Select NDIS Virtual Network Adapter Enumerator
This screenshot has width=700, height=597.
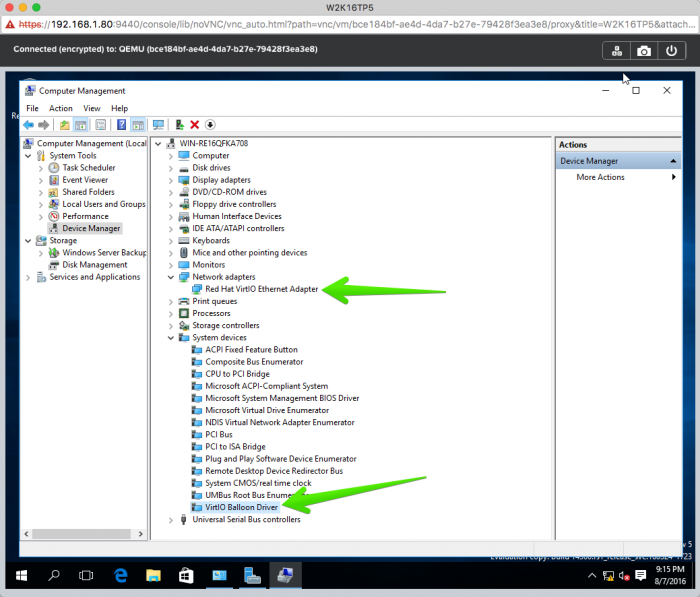[280, 423]
